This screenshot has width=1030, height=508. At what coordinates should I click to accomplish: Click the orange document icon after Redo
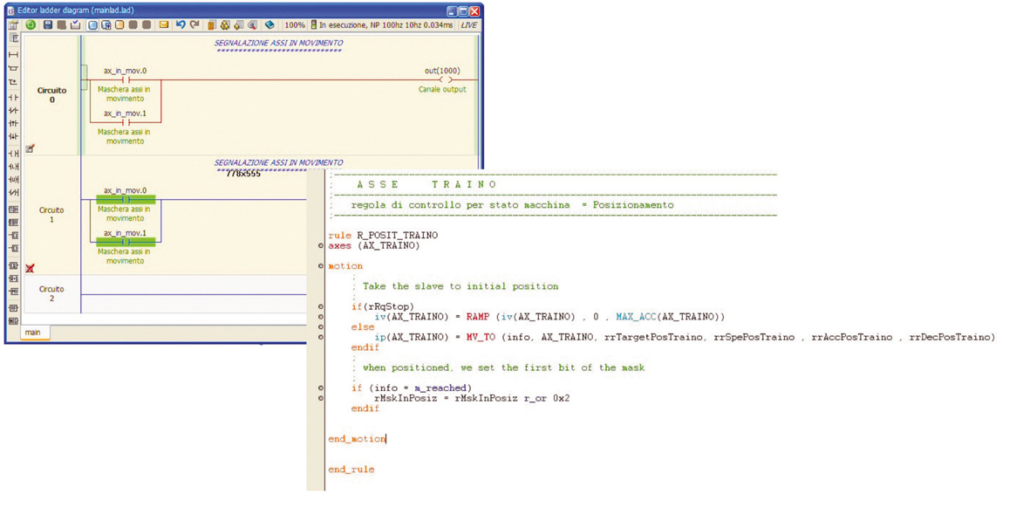212,25
